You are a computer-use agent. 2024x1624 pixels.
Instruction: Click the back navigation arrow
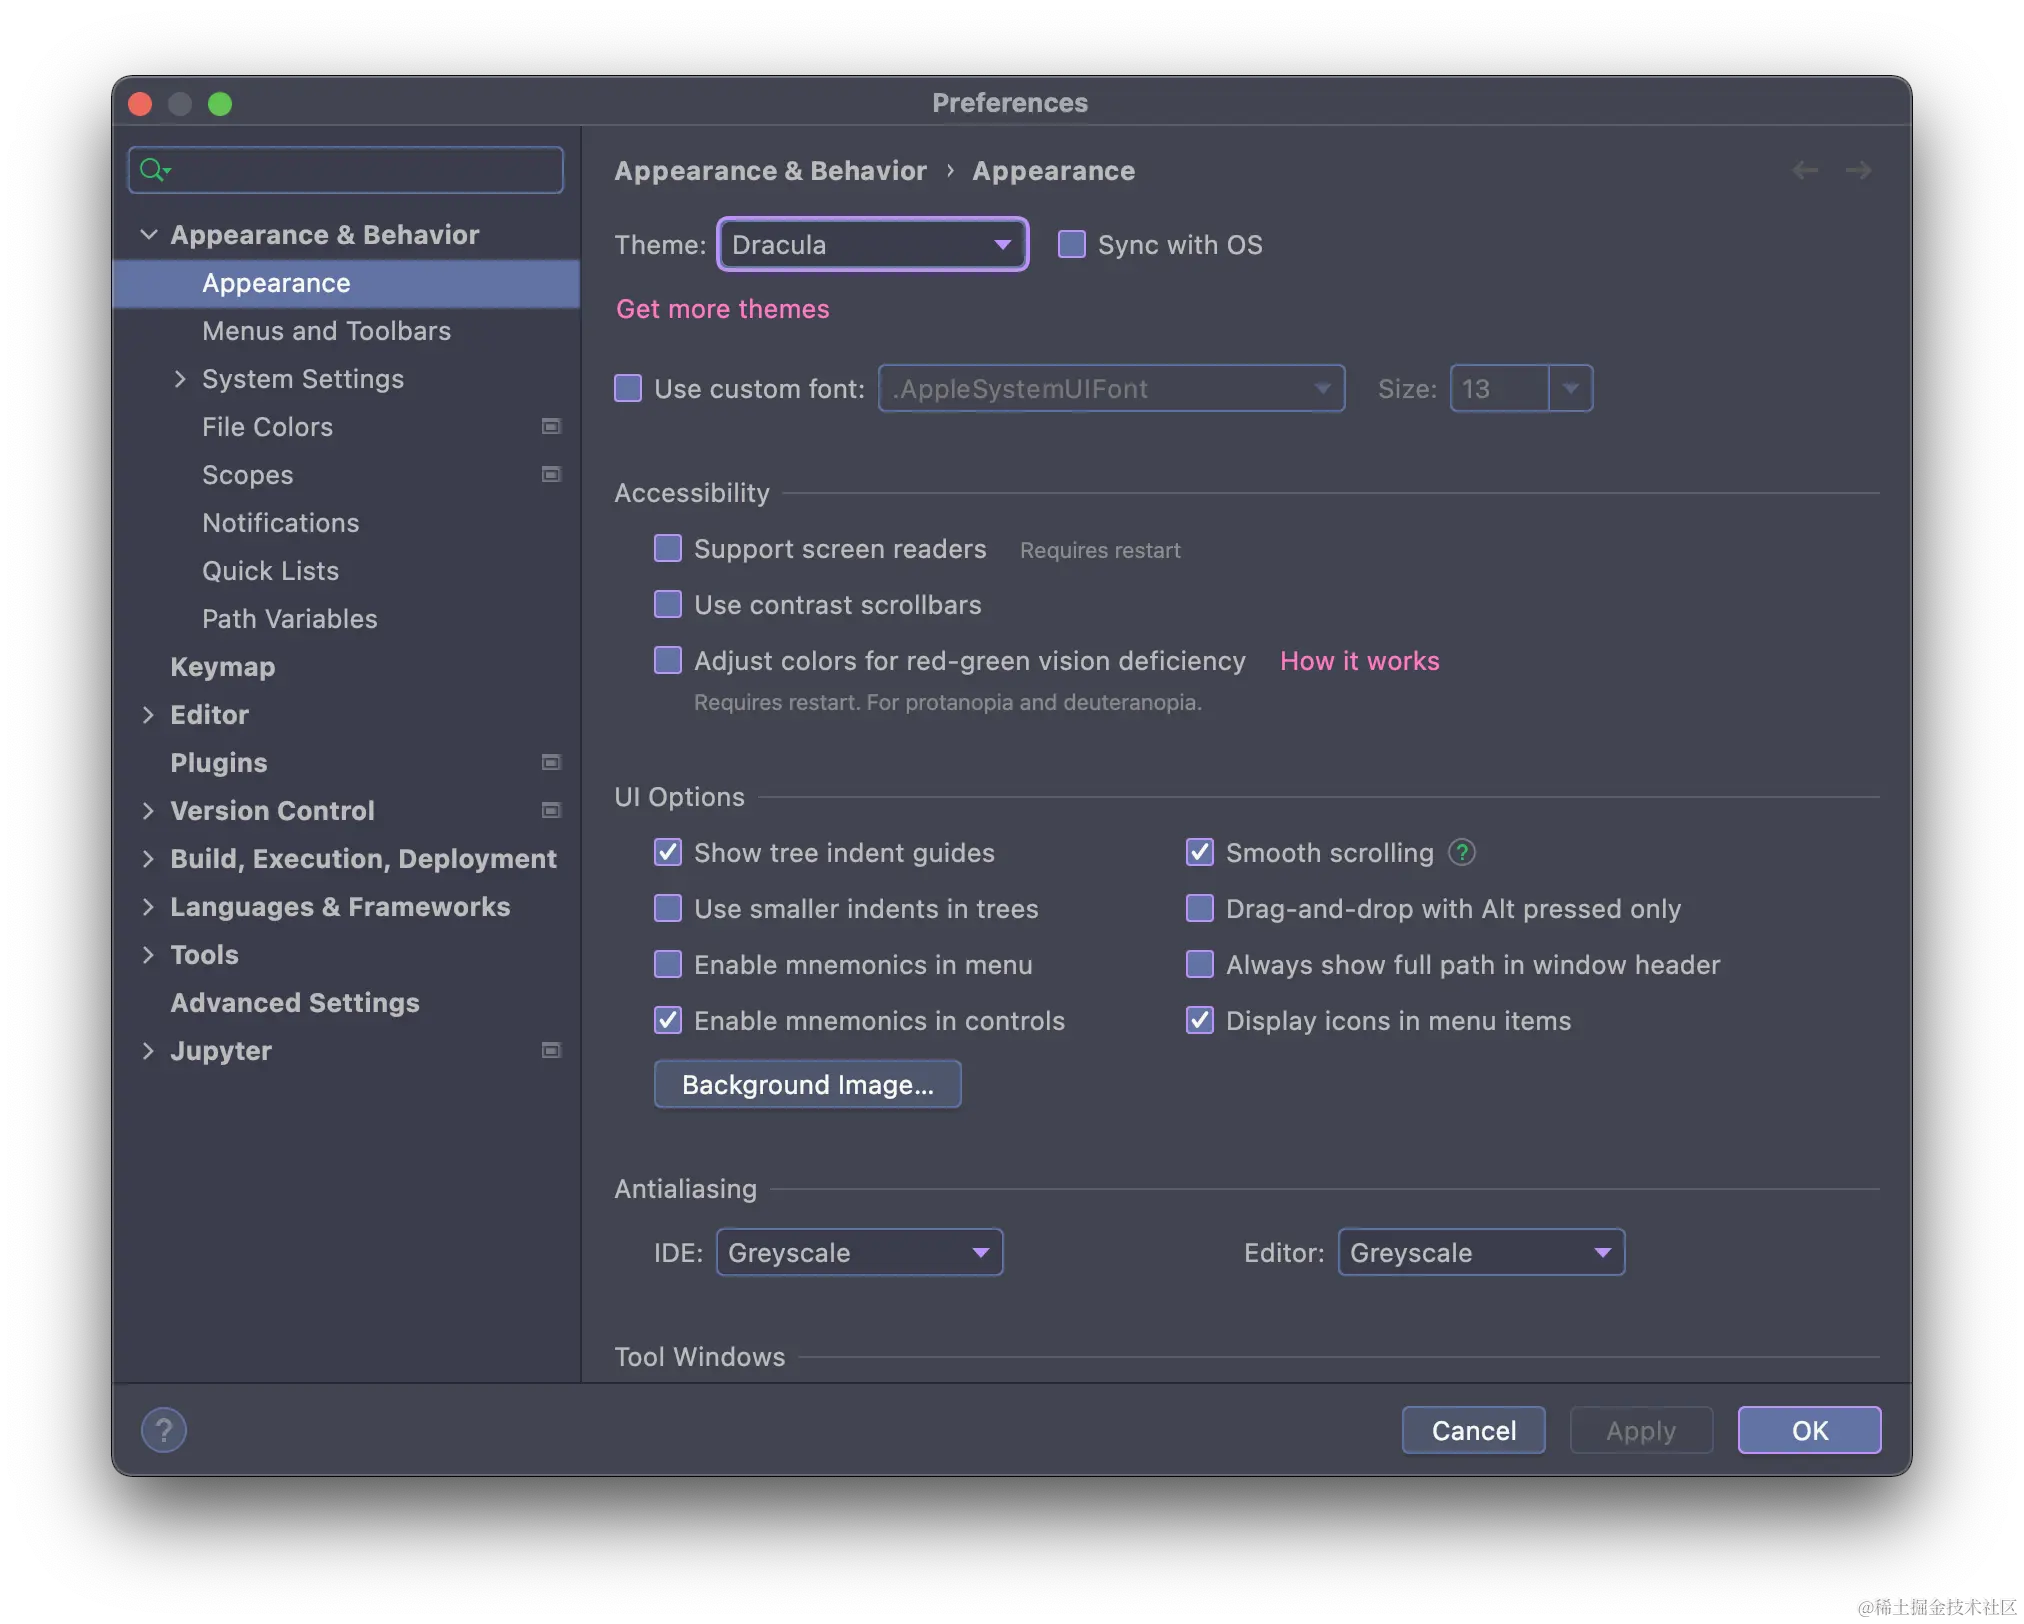[1805, 171]
